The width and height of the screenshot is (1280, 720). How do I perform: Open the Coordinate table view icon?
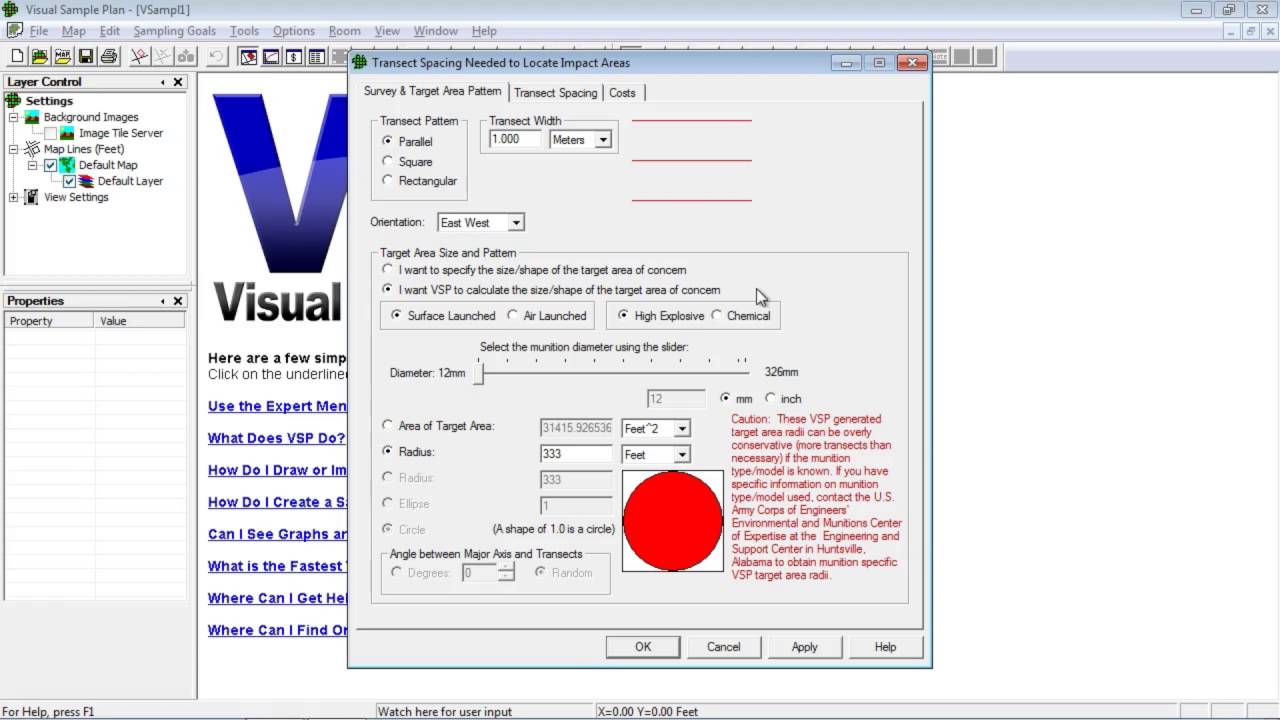coord(317,57)
